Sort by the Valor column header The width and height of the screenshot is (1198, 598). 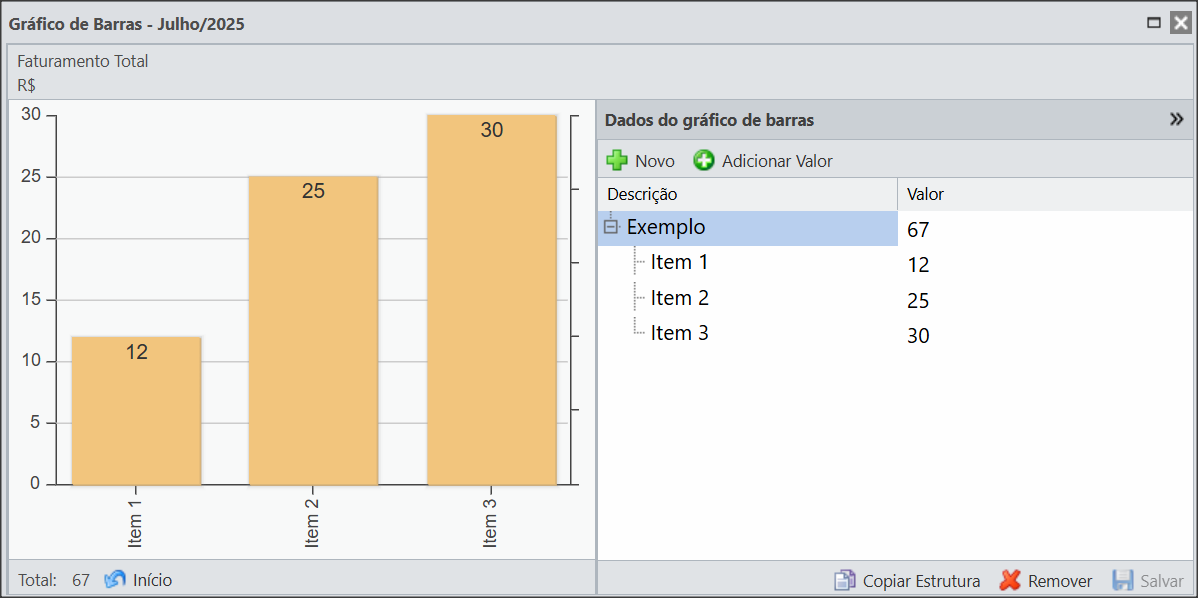[x=1040, y=194]
